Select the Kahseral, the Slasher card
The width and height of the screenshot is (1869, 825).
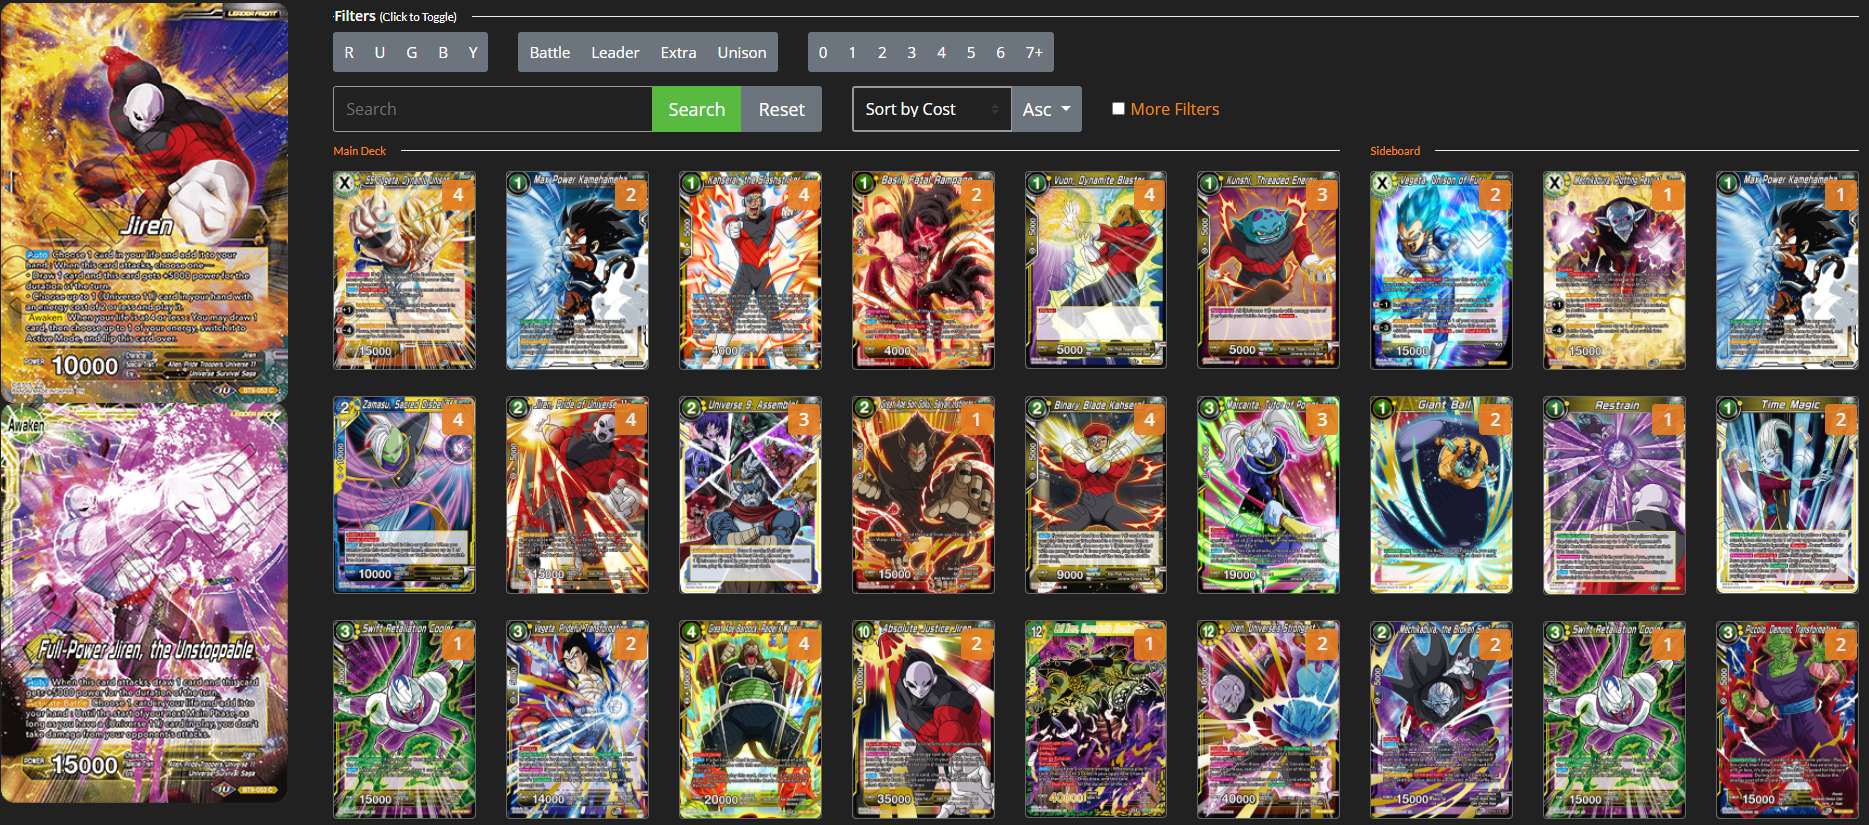[x=750, y=270]
